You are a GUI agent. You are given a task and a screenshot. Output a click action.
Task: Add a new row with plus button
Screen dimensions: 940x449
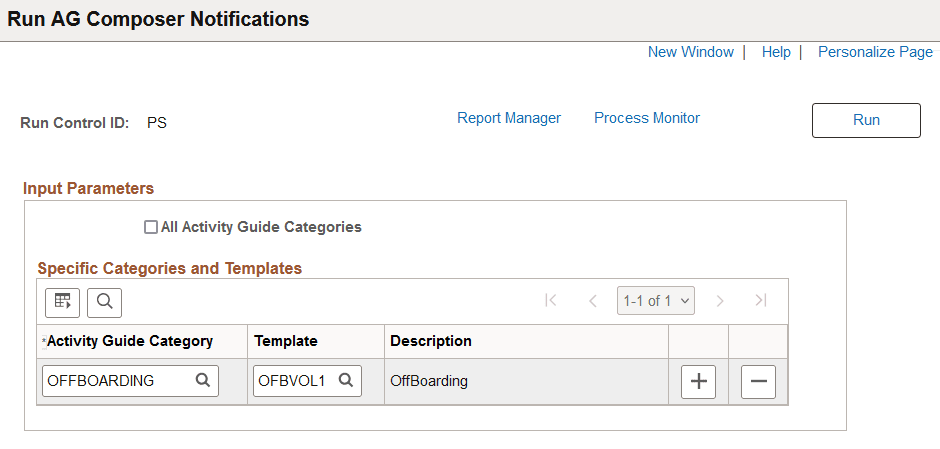tap(698, 381)
